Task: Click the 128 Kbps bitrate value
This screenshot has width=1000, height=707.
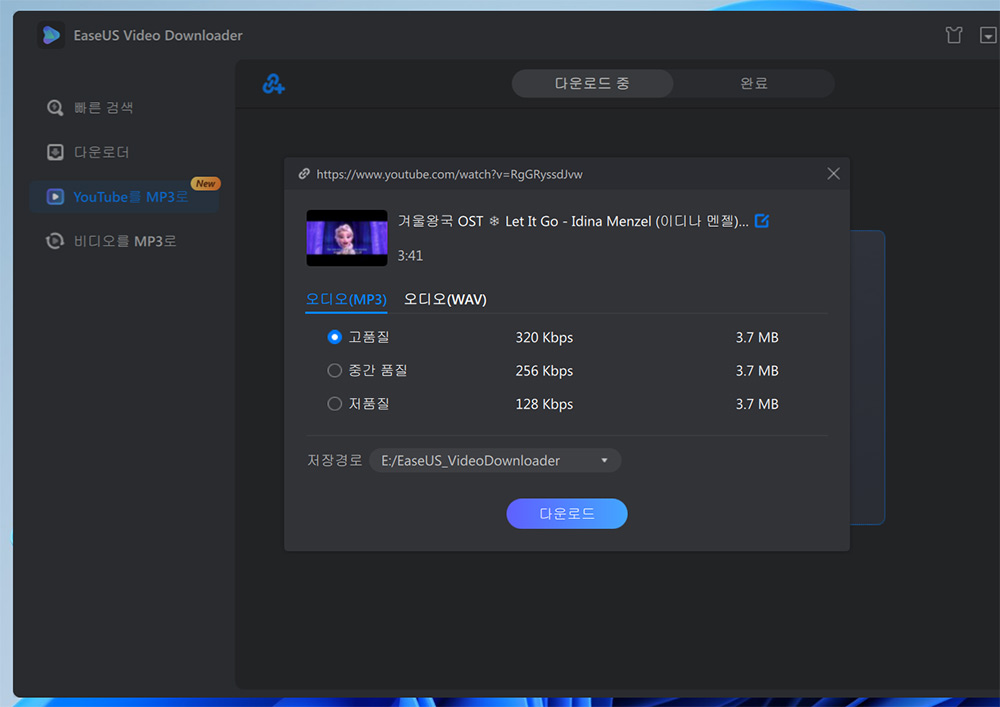Action: 544,404
